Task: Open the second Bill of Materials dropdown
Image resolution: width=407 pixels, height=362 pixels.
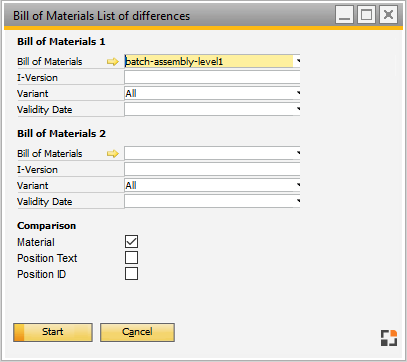Action: [x=297, y=153]
